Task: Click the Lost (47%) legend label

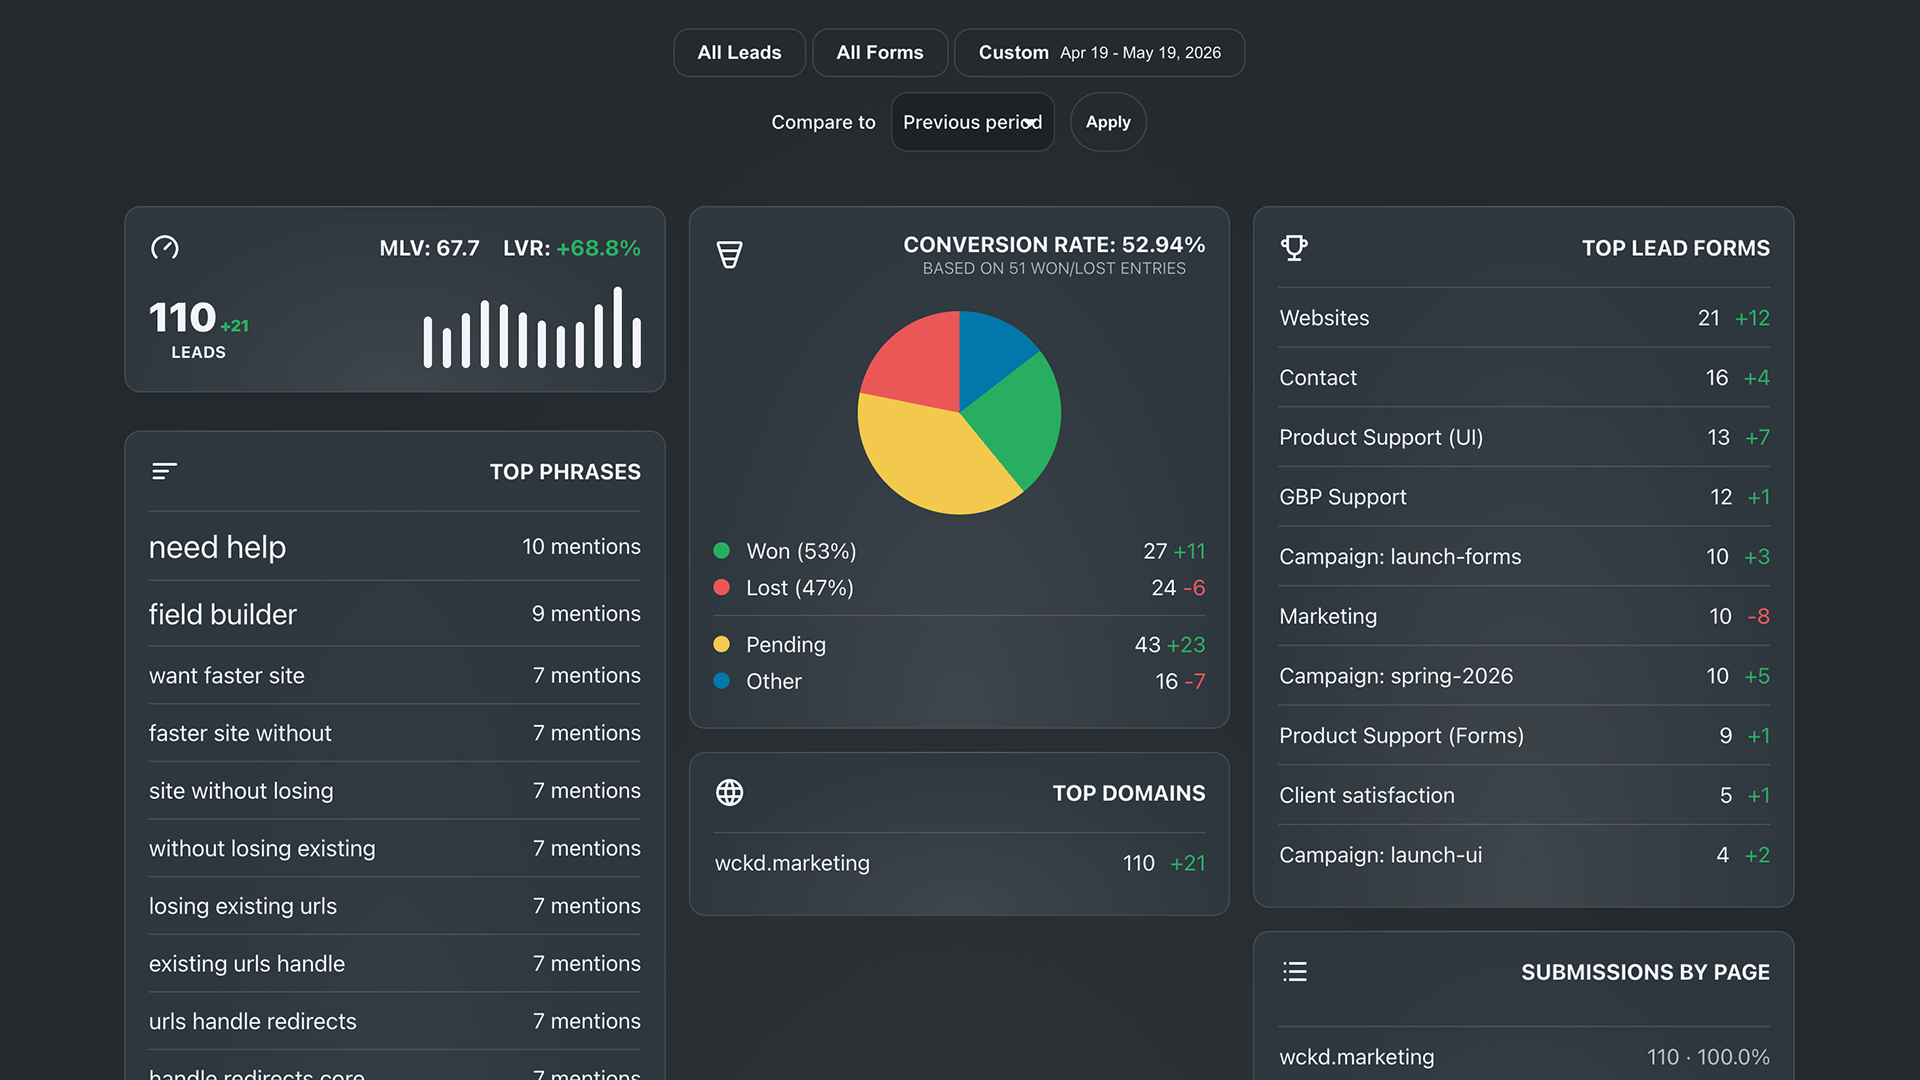Action: (800, 588)
